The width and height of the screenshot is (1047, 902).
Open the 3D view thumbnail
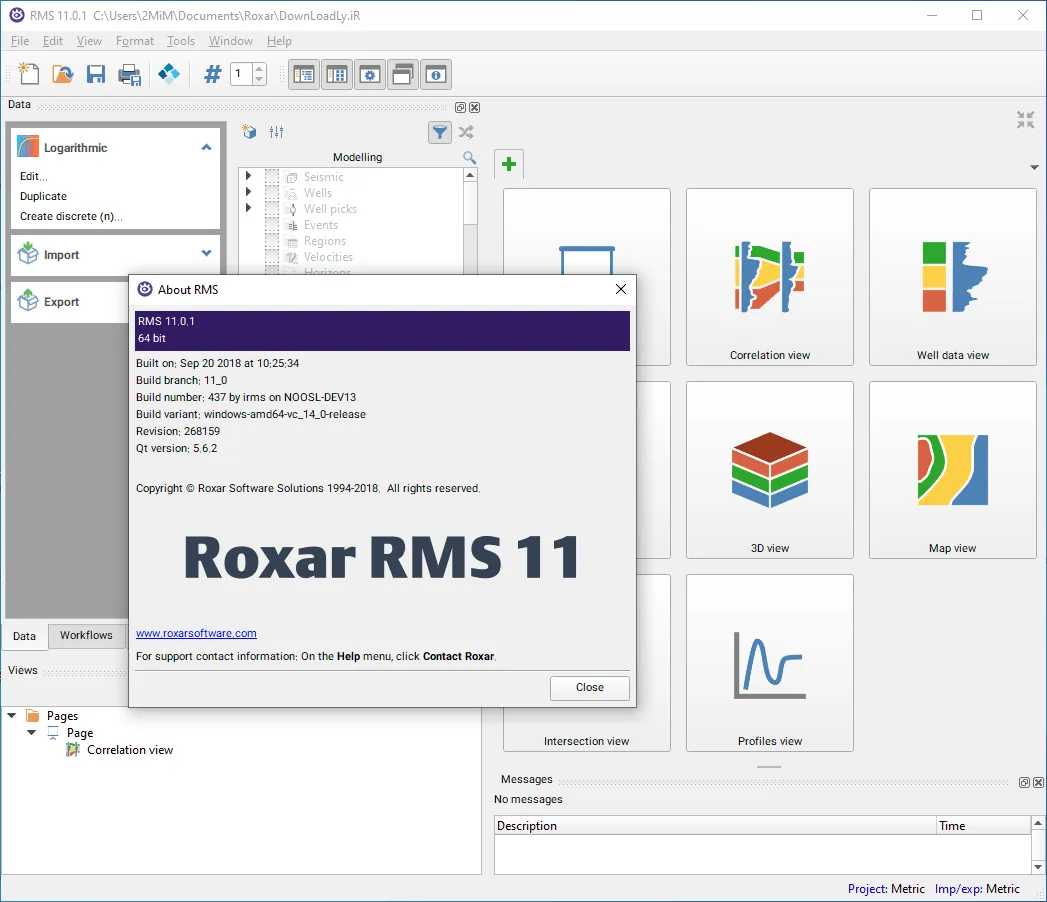(769, 470)
